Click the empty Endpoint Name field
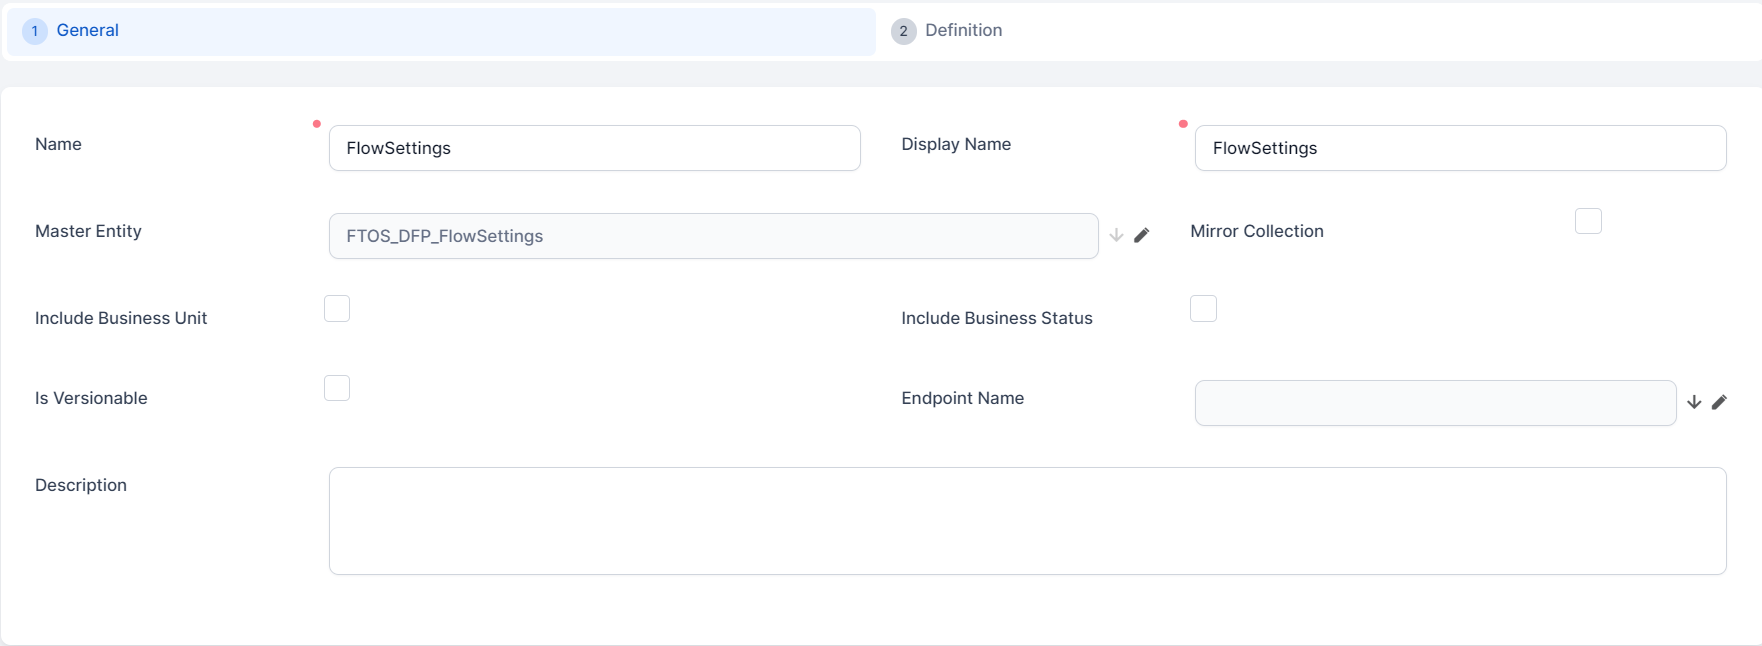This screenshot has width=1762, height=646. tap(1435, 403)
